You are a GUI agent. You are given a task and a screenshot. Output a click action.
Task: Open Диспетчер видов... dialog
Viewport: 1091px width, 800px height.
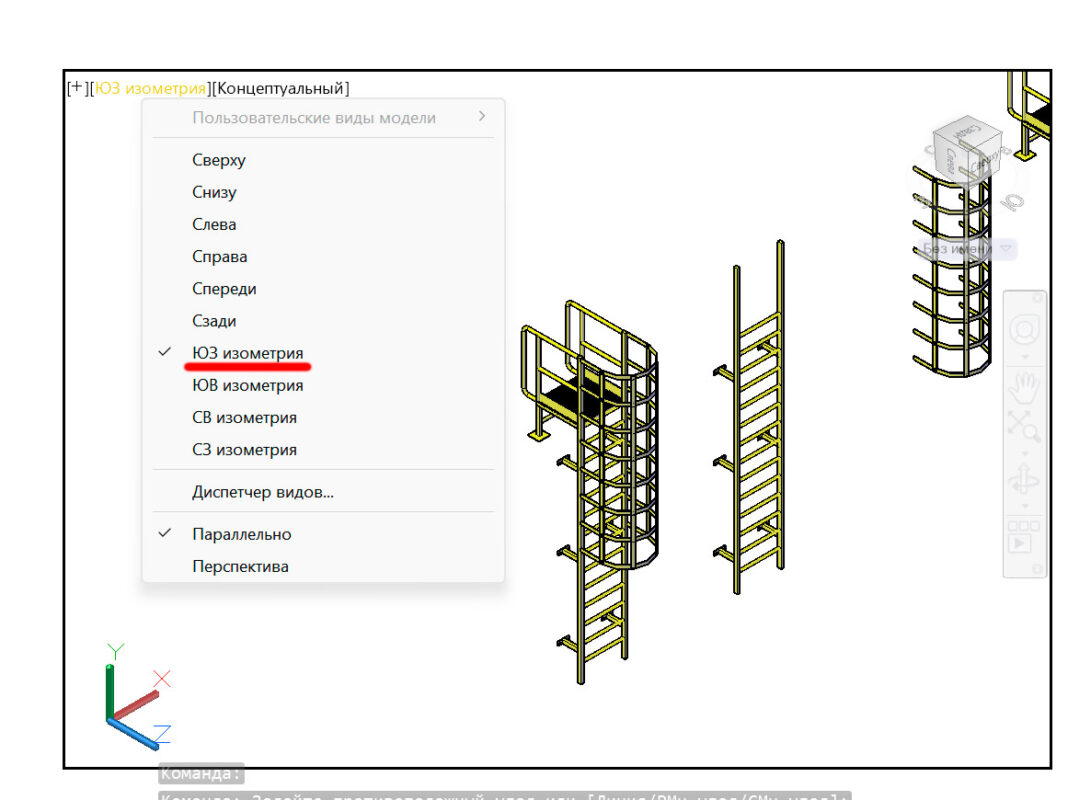coord(262,492)
